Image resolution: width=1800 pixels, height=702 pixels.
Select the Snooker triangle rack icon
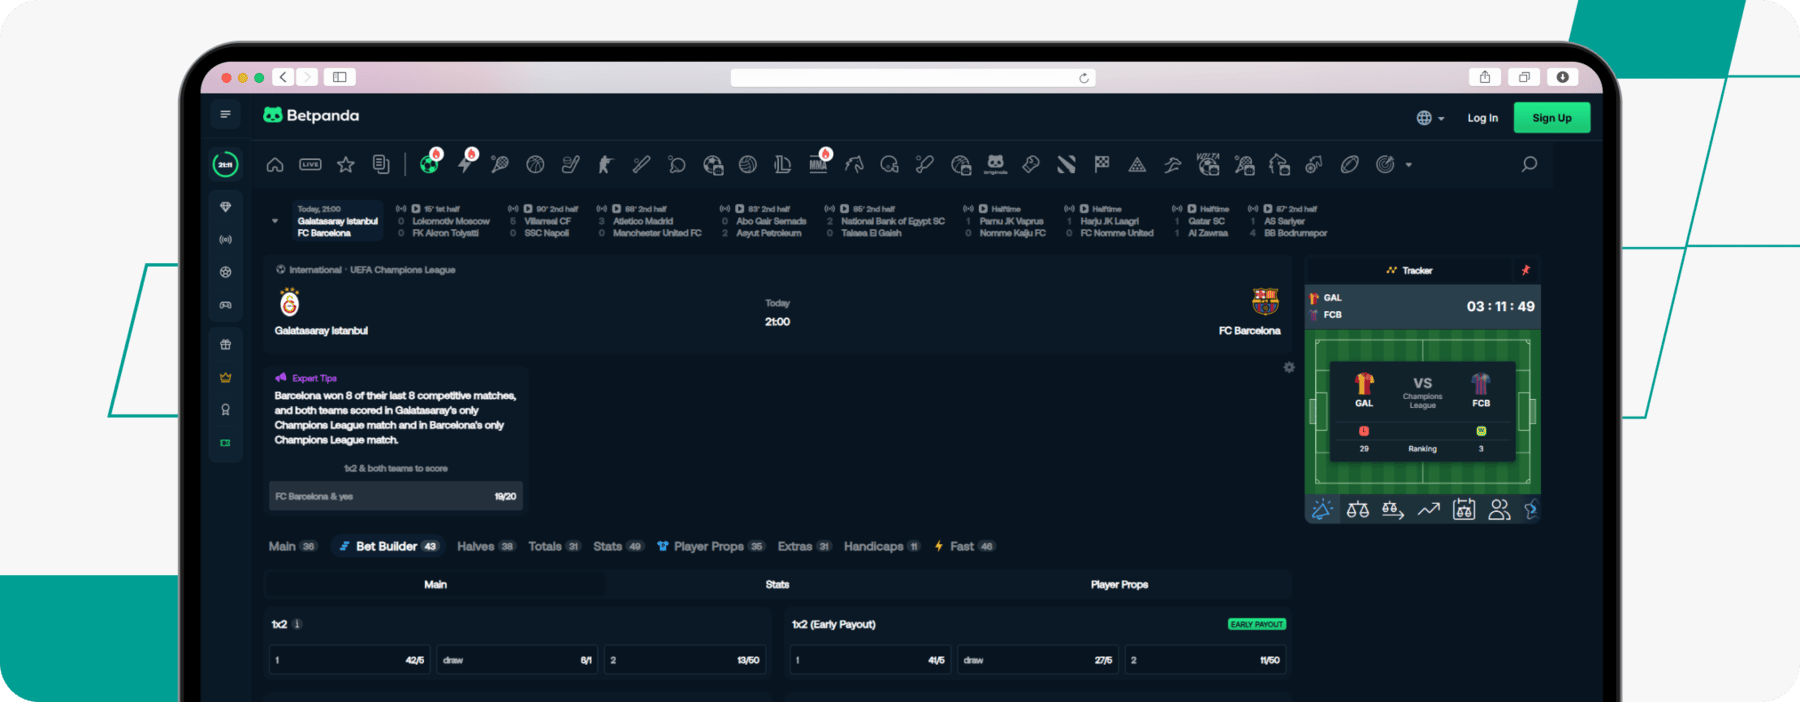pyautogui.click(x=1137, y=165)
